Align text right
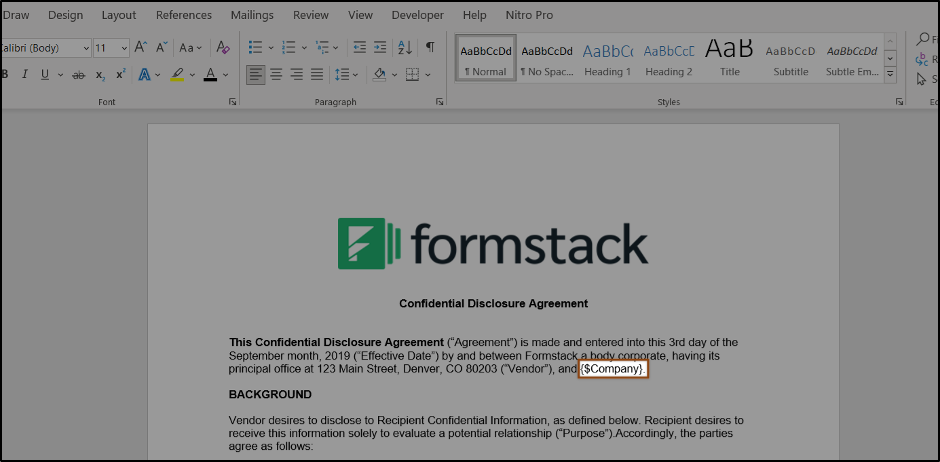 click(x=296, y=75)
